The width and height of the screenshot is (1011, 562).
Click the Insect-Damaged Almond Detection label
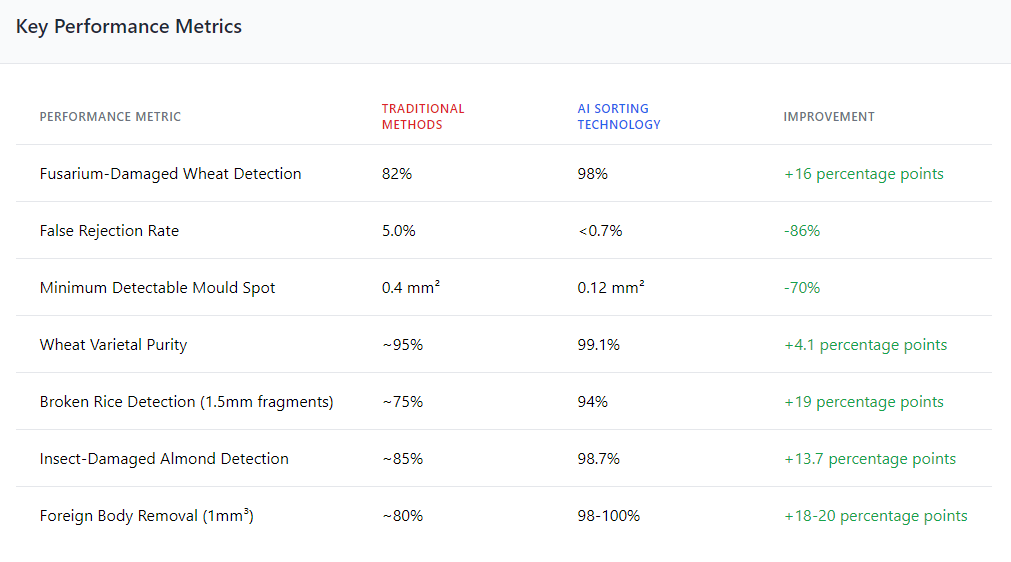click(x=164, y=459)
